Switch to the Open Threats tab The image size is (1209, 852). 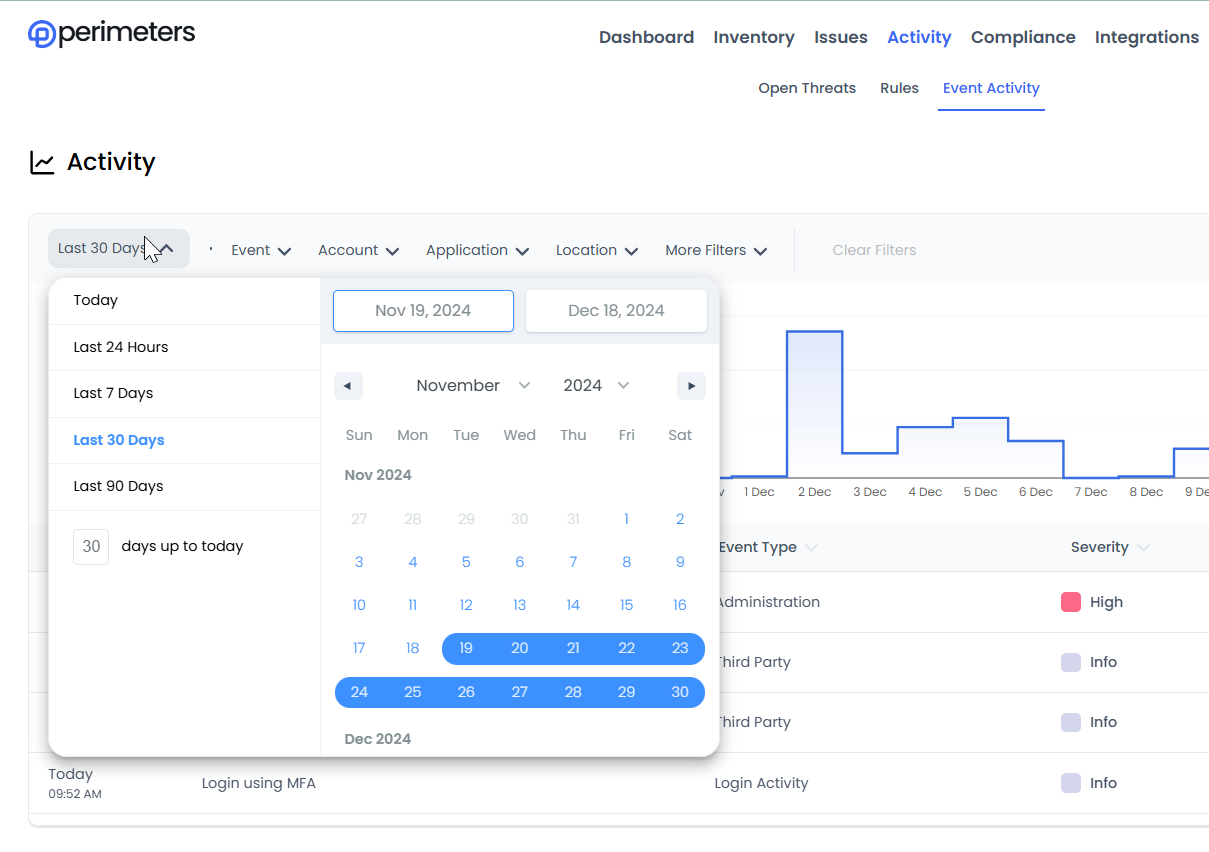(x=807, y=88)
